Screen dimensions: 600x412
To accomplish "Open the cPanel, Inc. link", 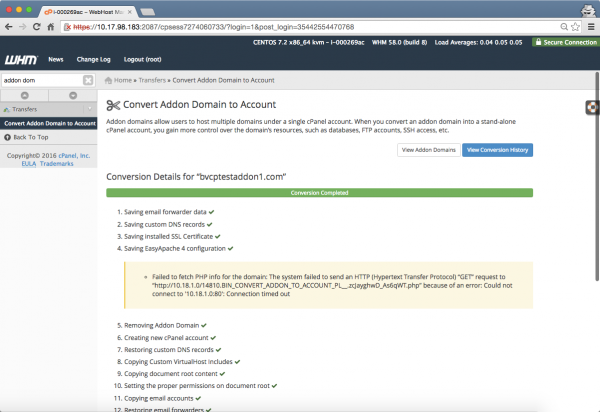I will coord(74,155).
